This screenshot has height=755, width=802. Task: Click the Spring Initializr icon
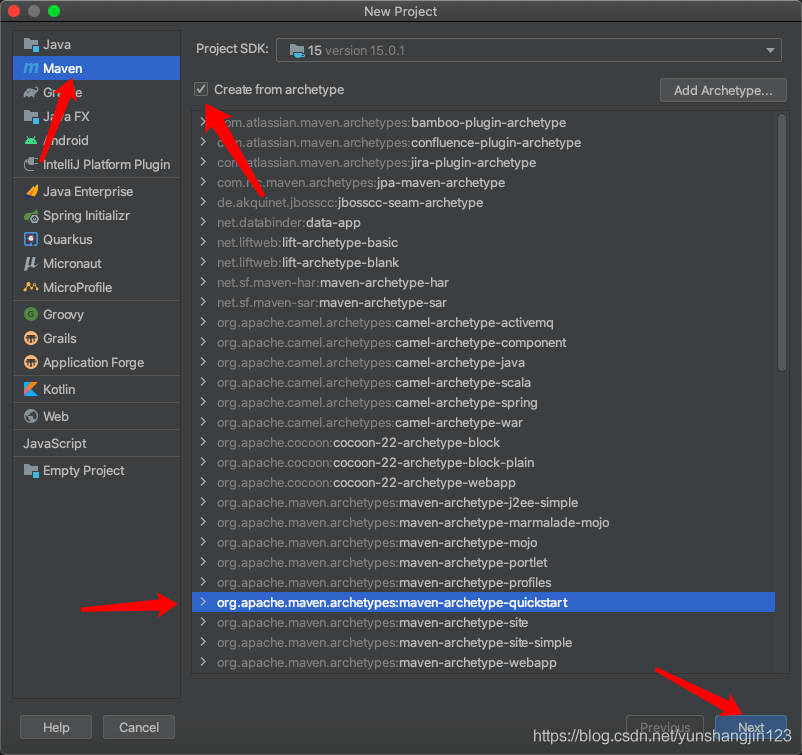pos(31,216)
